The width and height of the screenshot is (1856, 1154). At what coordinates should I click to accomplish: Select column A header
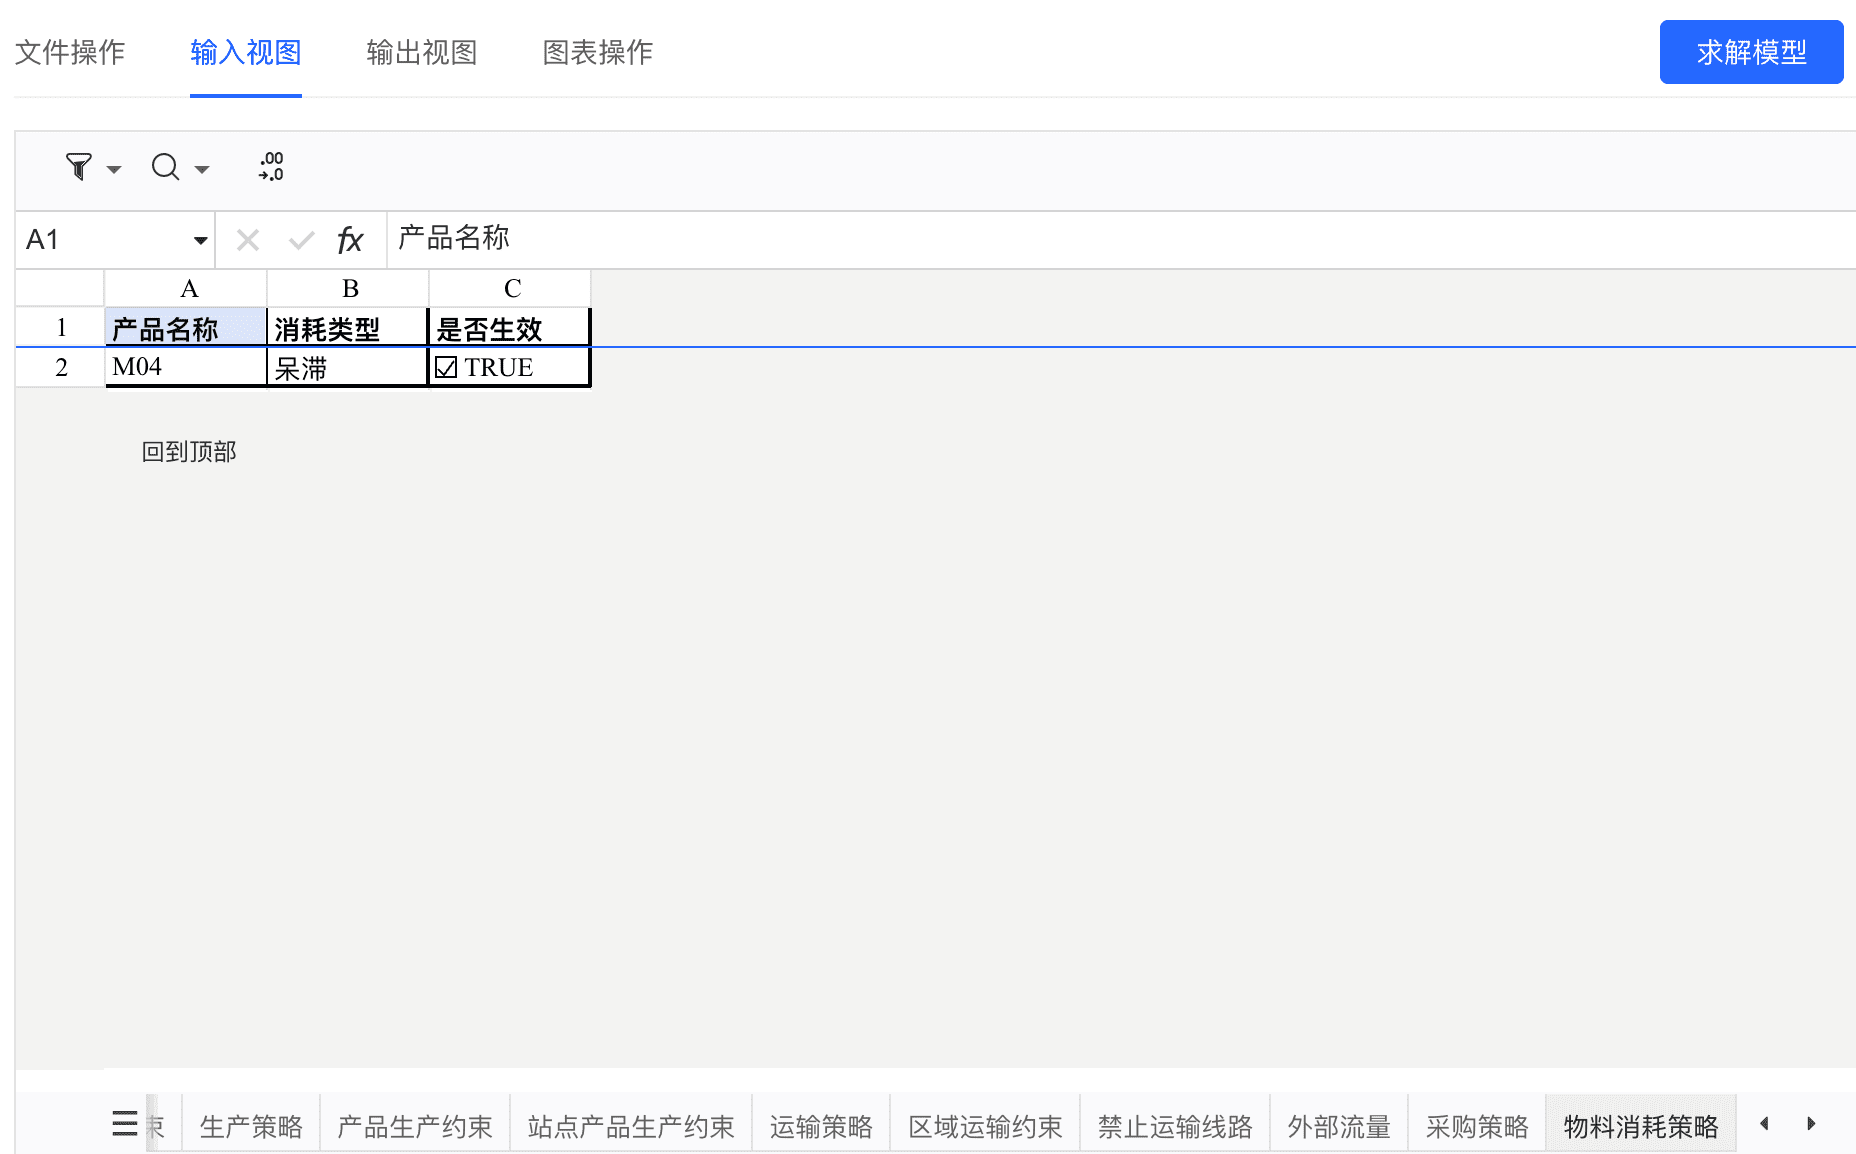pos(186,289)
